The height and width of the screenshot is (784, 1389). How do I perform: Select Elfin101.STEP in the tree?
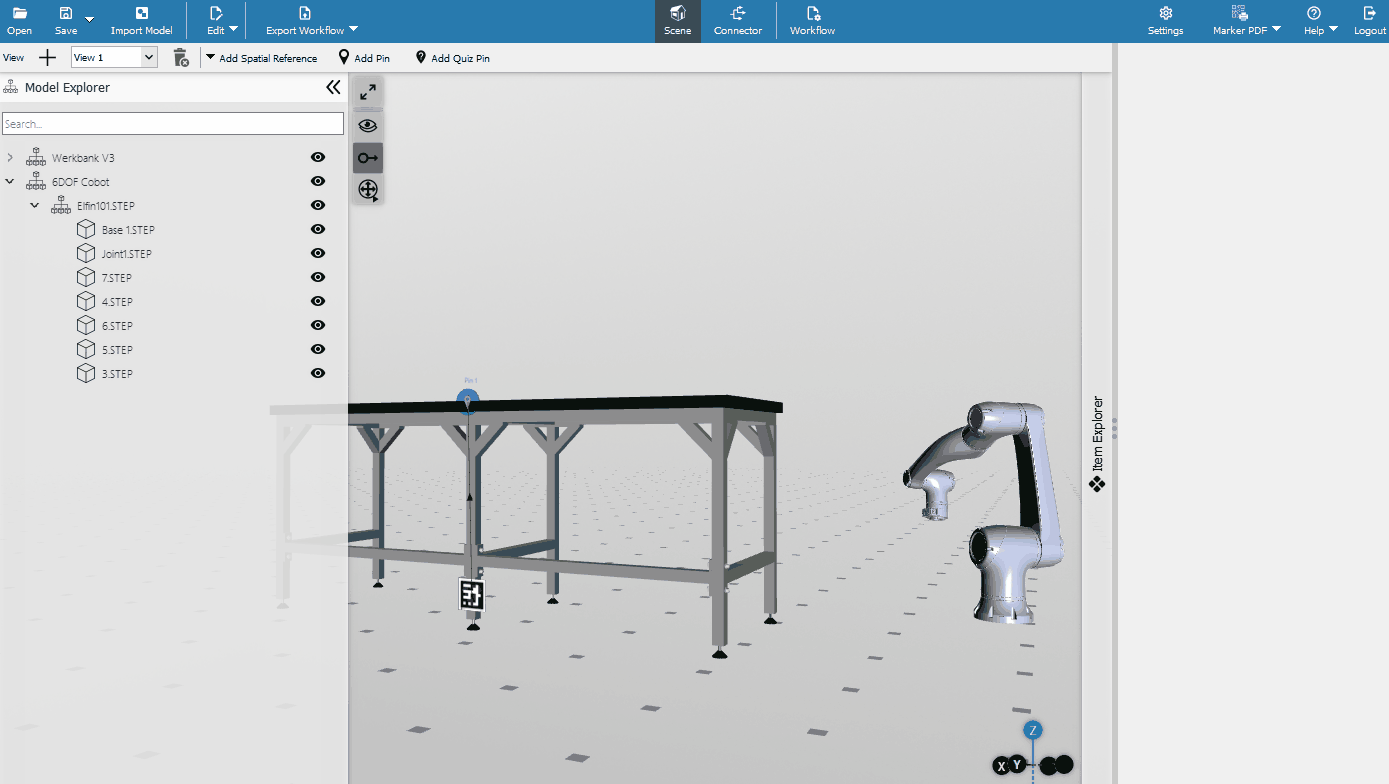pyautogui.click(x=106, y=206)
